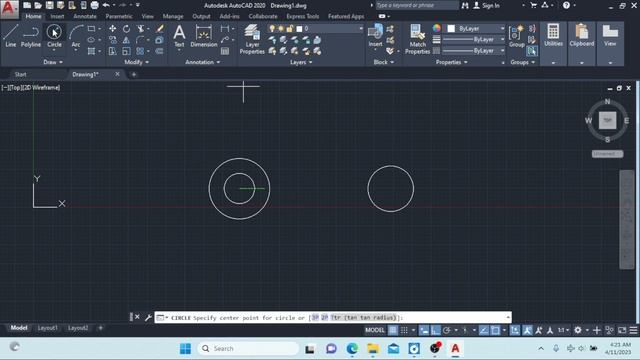Screen dimensions: 640x360
Task: Click the Stretch tool icon
Action: coord(112,51)
